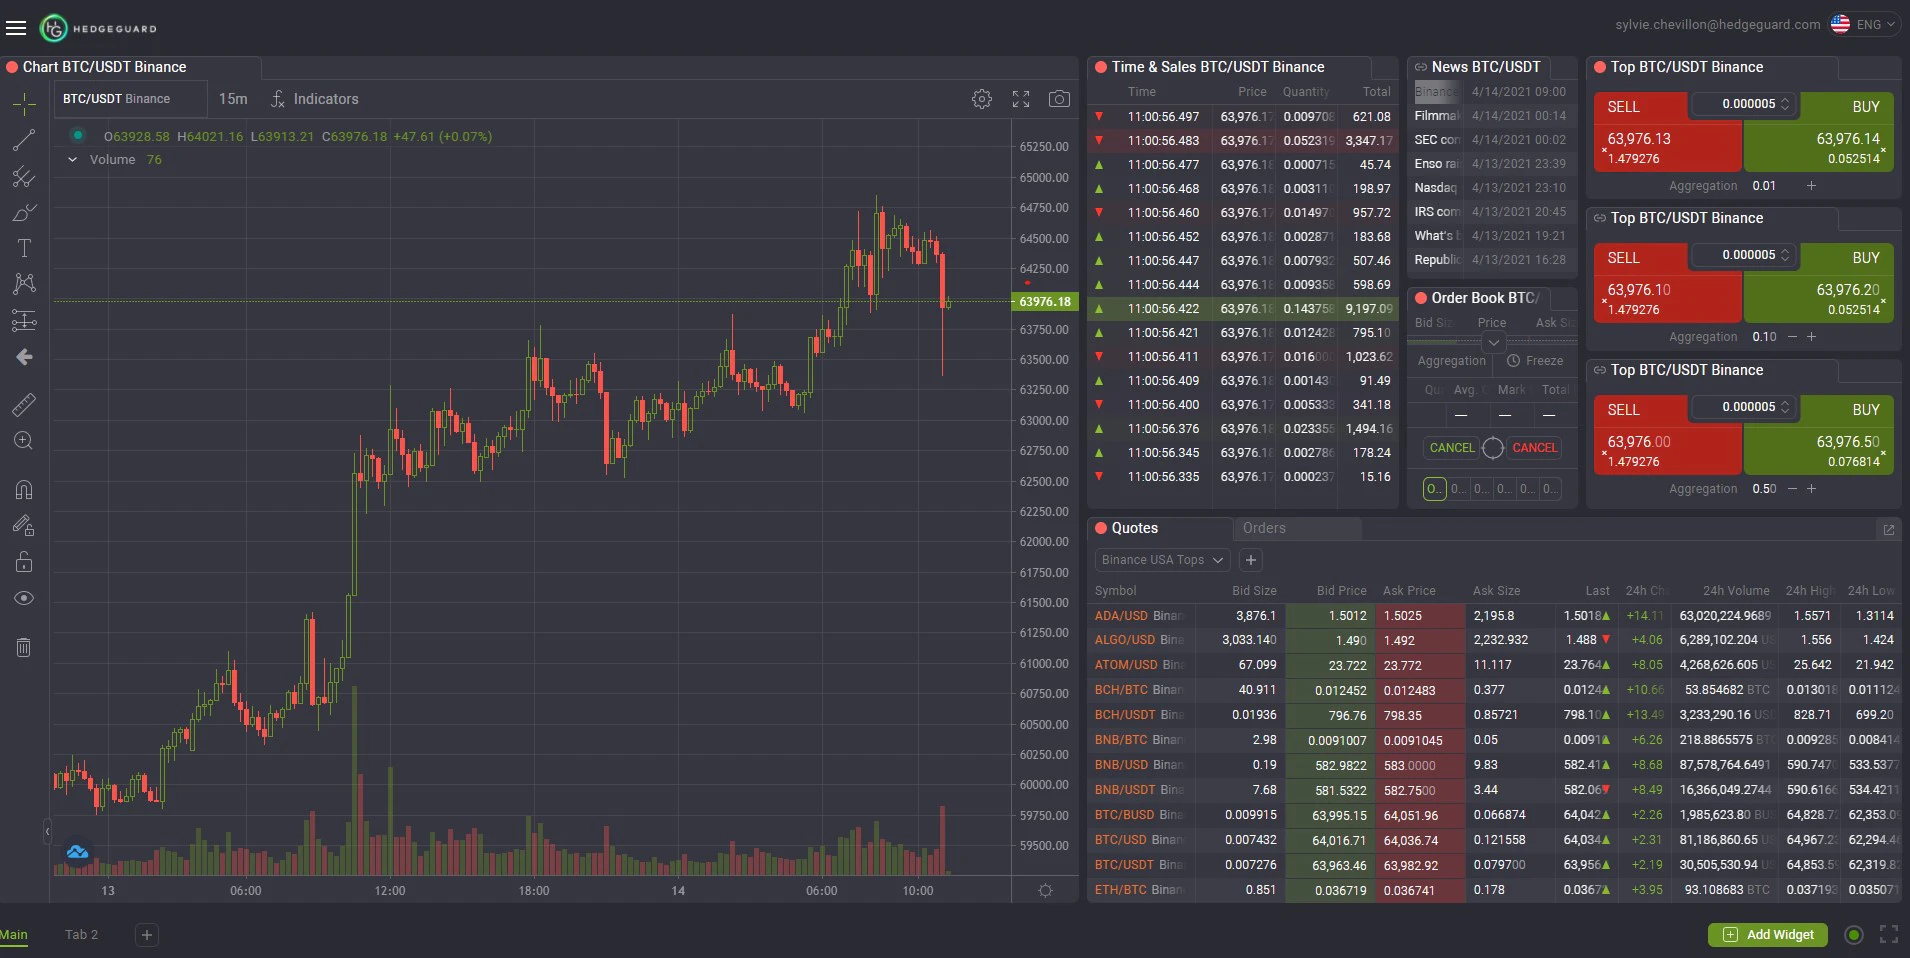Switch to the Orders tab
Screen dimensions: 1910x958
click(1265, 528)
